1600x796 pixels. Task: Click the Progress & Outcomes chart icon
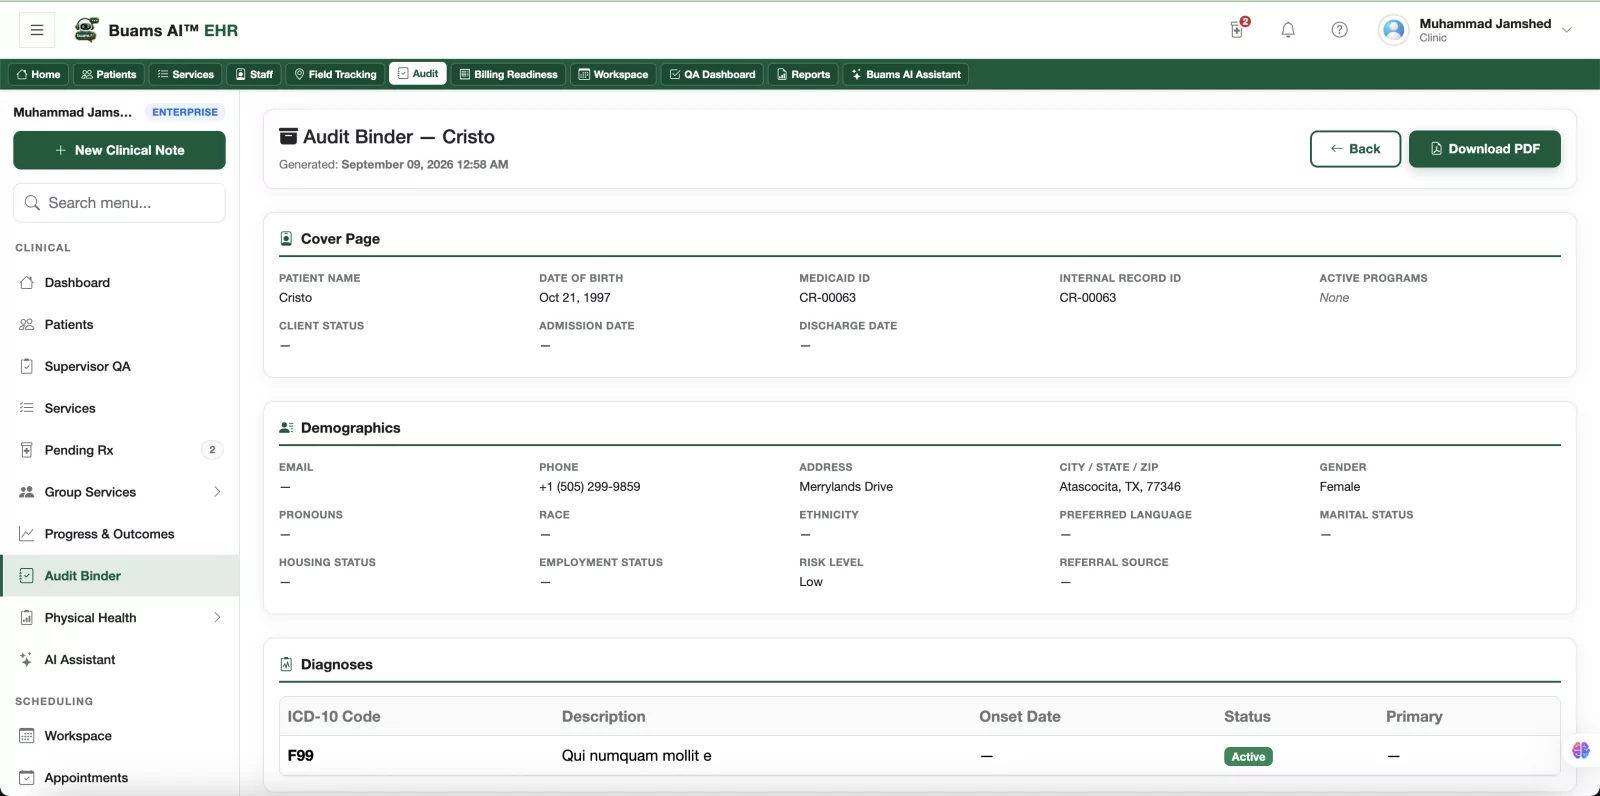click(x=27, y=534)
